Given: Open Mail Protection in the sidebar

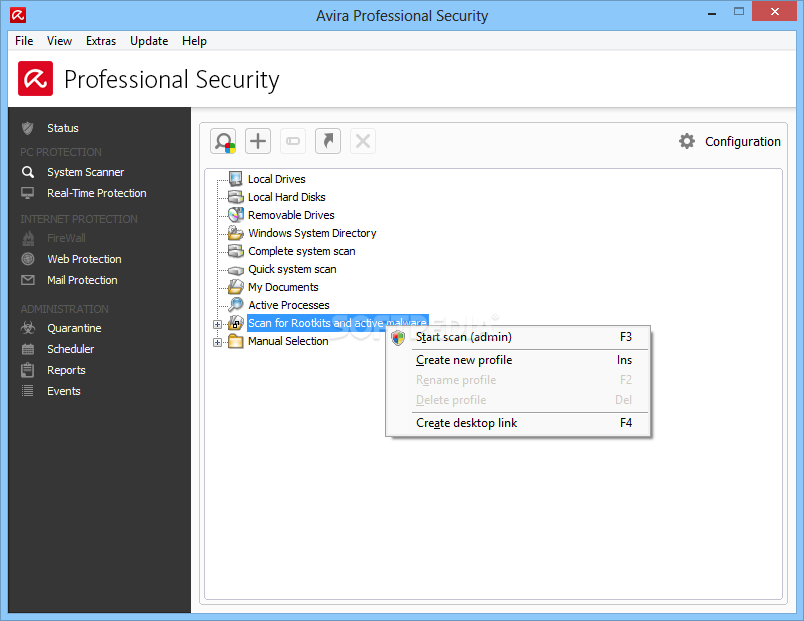Looking at the screenshot, I should point(83,280).
